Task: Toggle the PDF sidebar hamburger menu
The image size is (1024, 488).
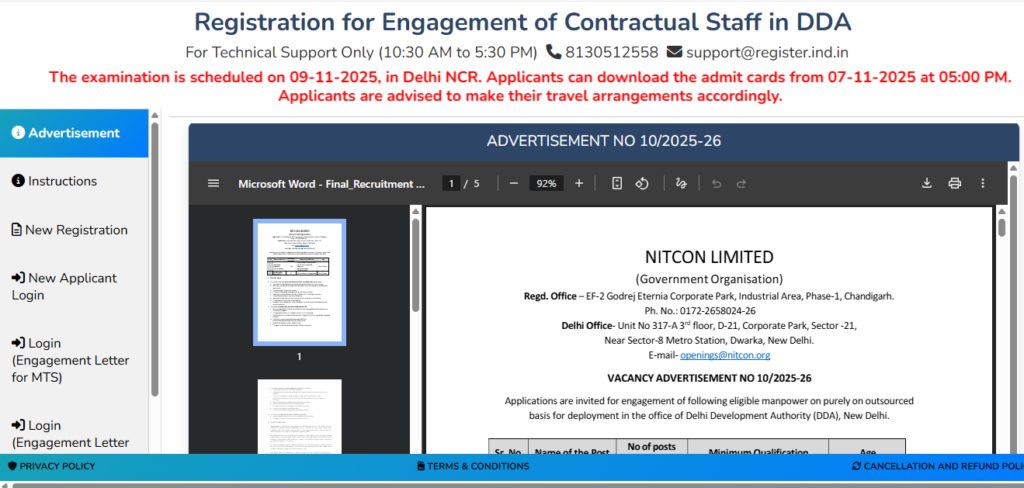Action: point(213,184)
